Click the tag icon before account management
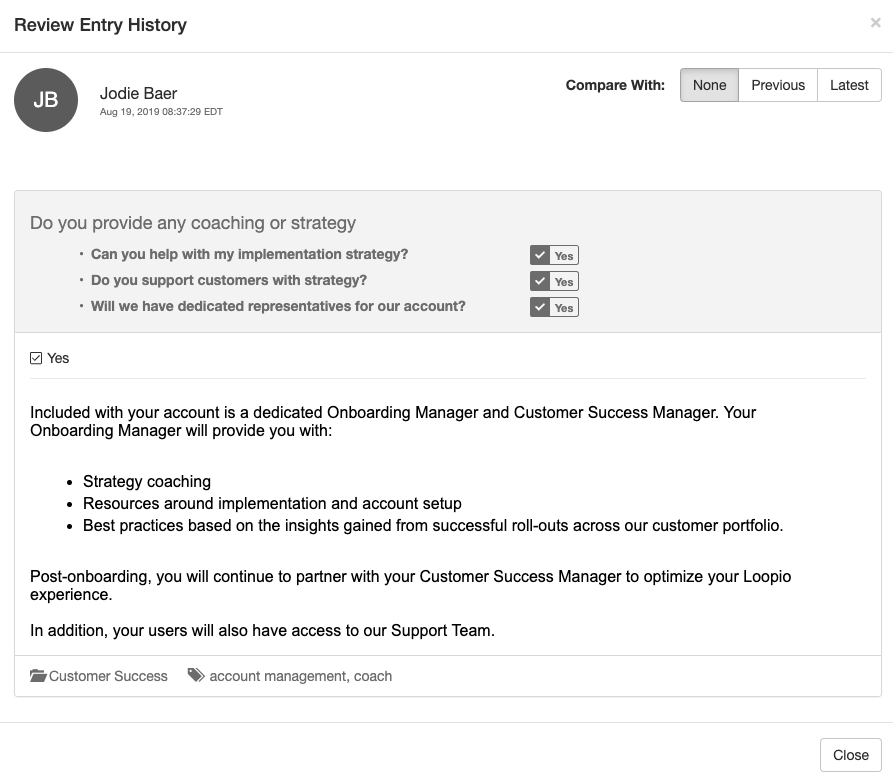 click(196, 676)
